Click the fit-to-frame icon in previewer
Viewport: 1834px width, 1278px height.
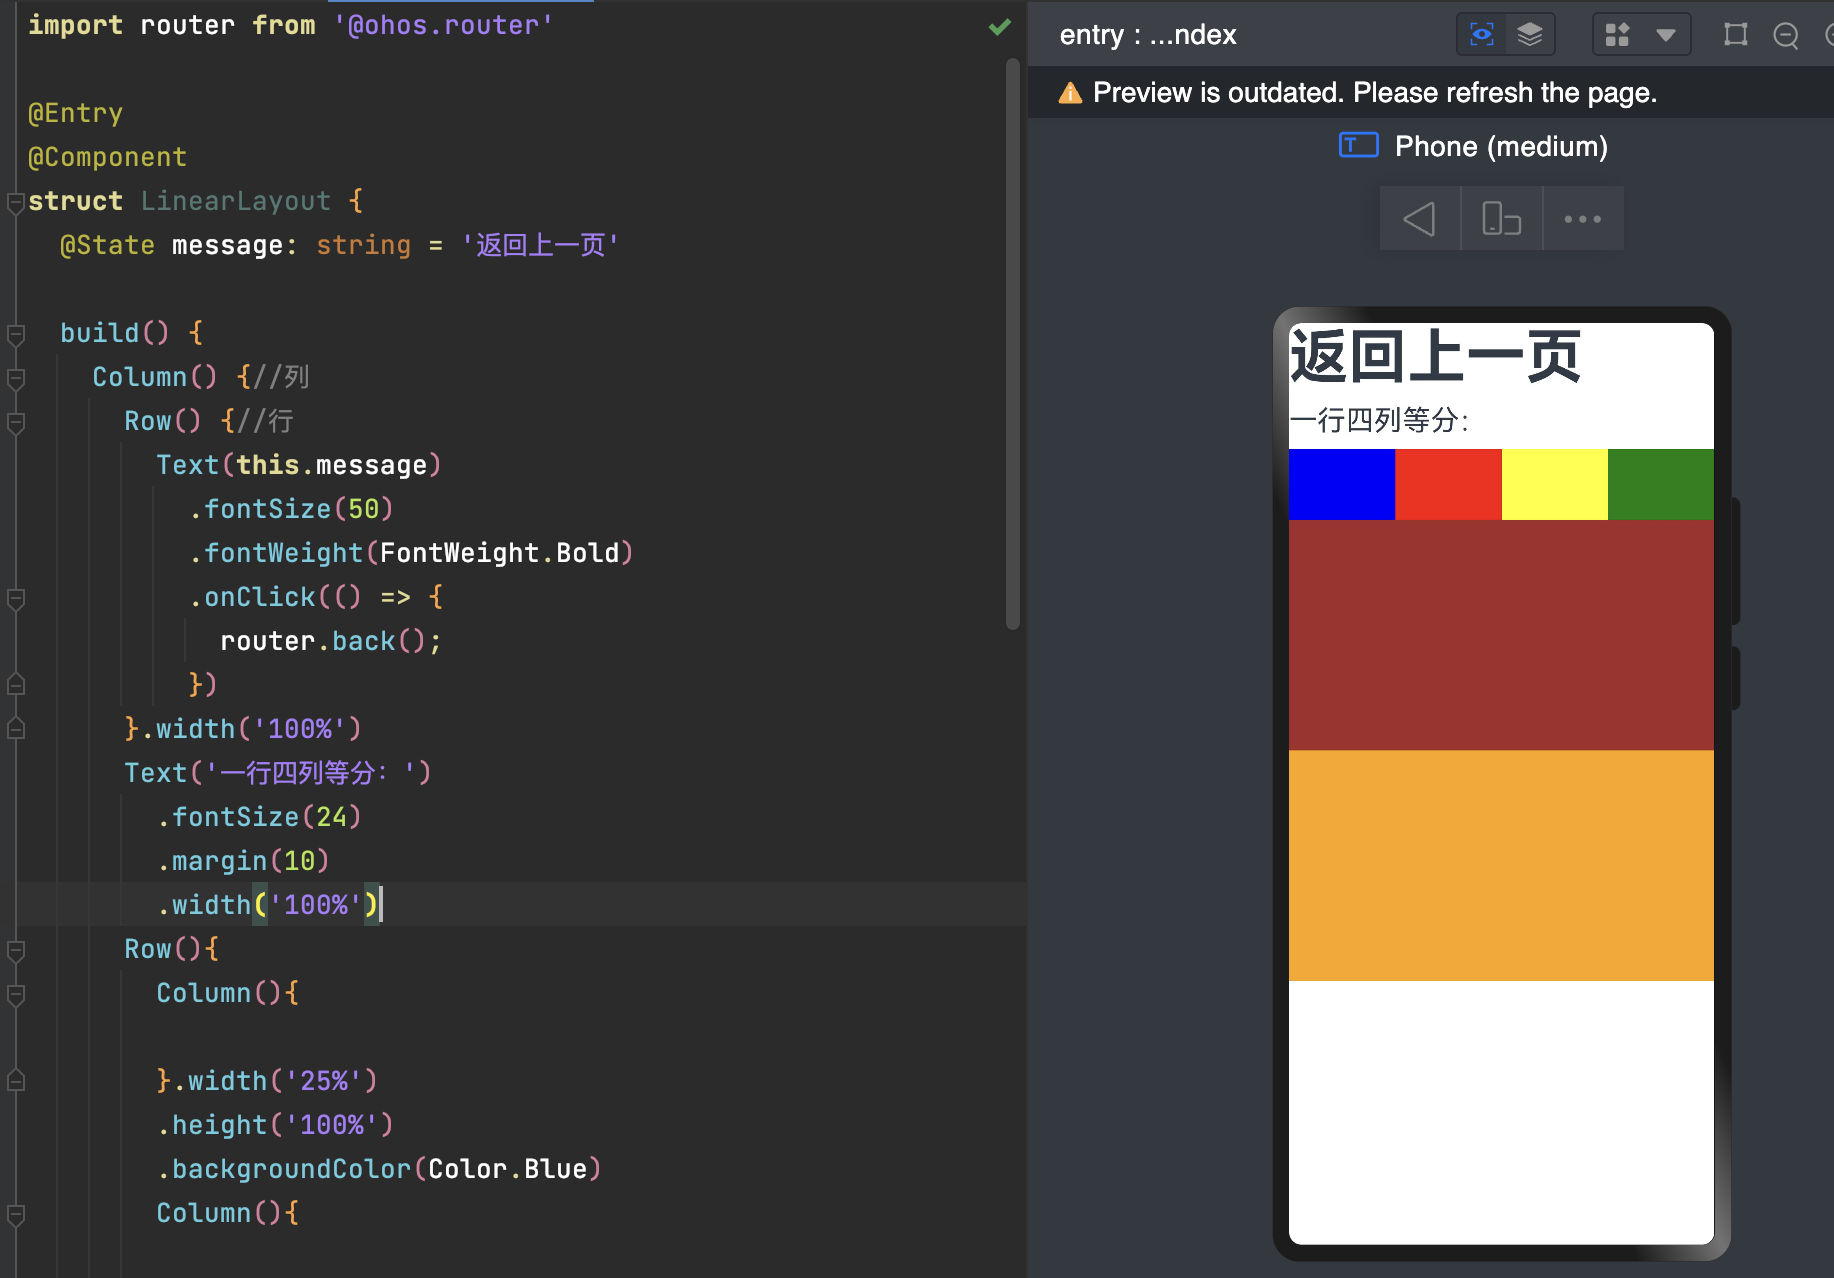click(x=1736, y=35)
